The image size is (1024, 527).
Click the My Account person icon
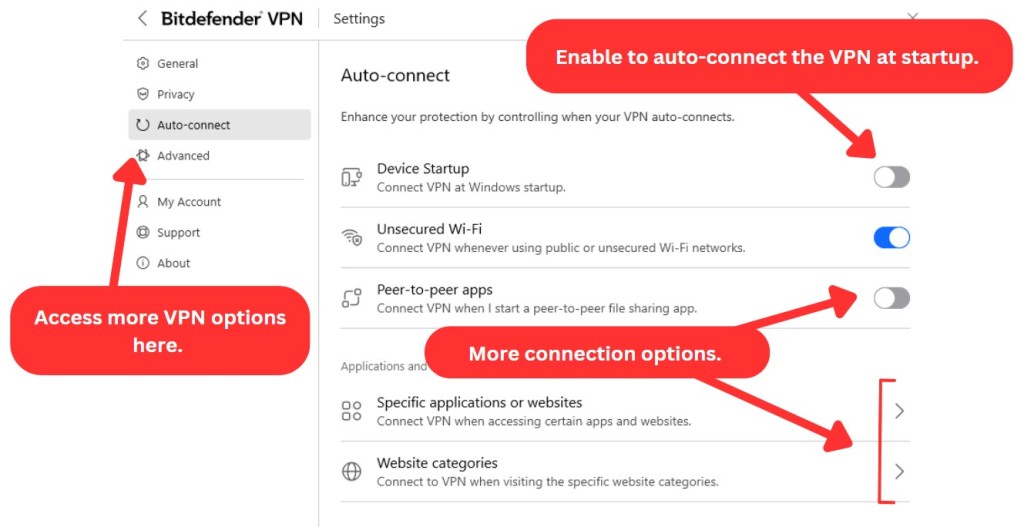pyautogui.click(x=143, y=202)
